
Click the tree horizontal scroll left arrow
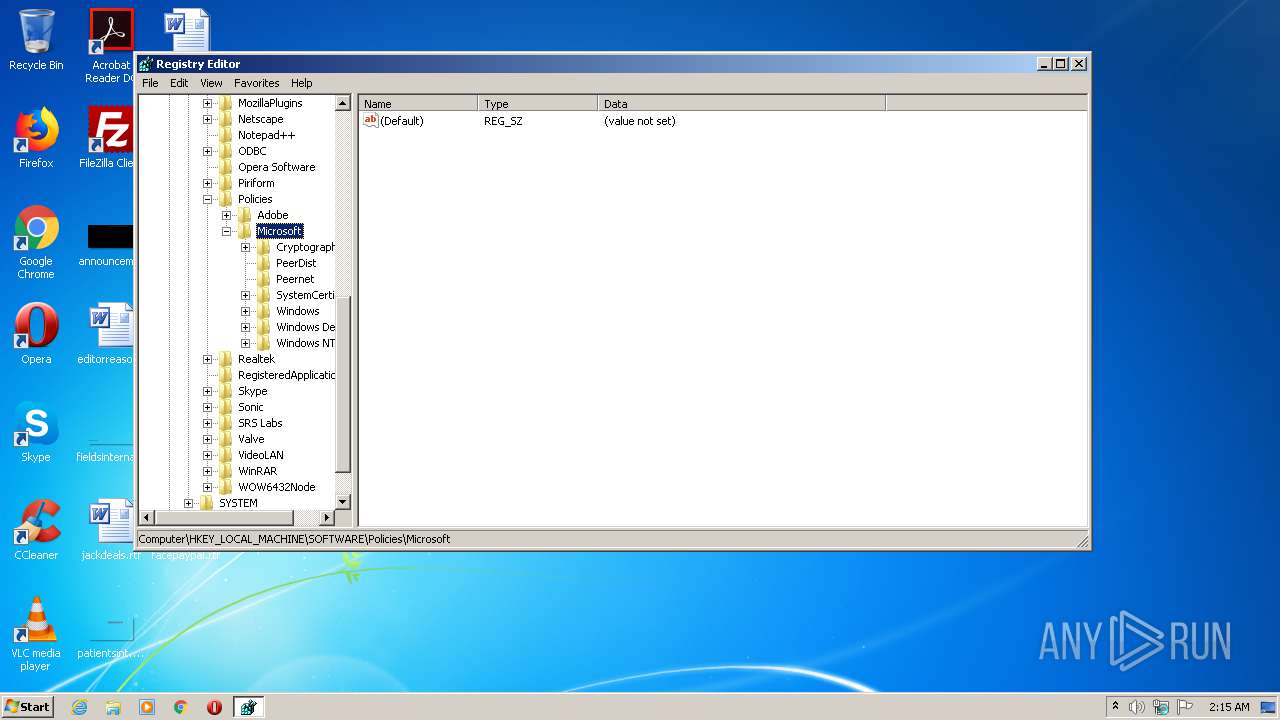[146, 517]
